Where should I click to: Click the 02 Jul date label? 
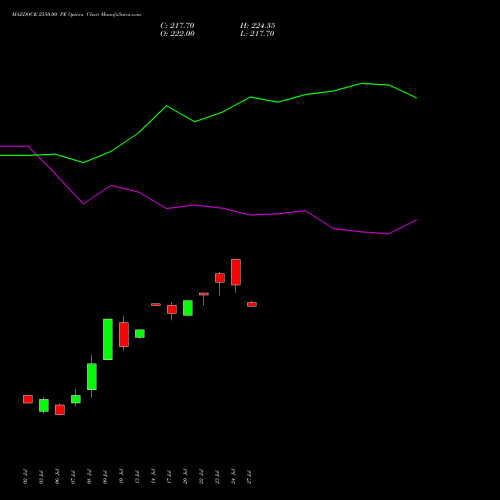tap(26, 477)
